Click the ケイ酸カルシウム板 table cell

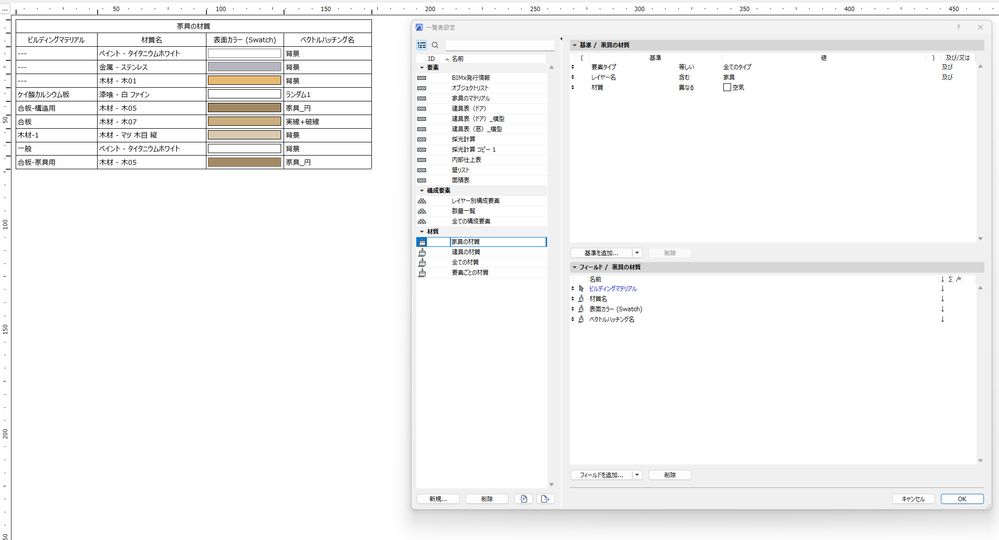57,94
